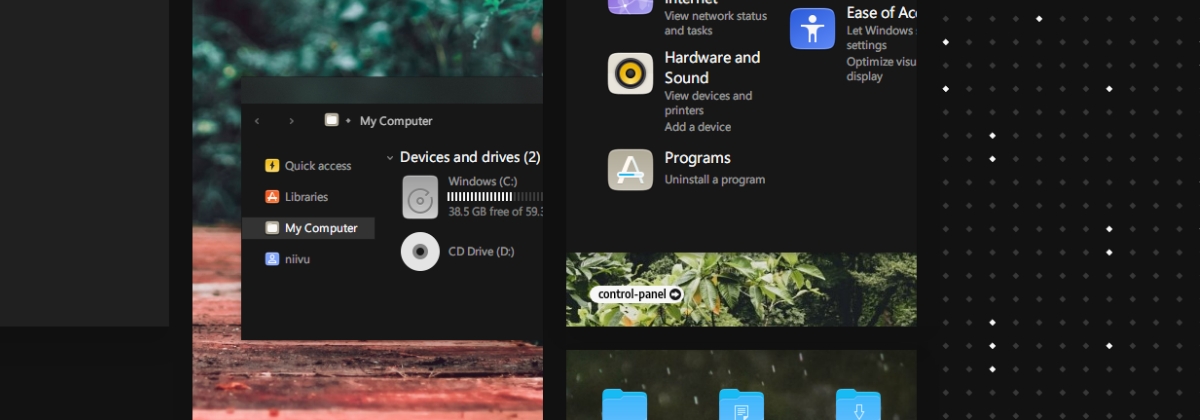This screenshot has height=420, width=1200.
Task: Click the back arrow in My Computer window
Action: [x=257, y=121]
